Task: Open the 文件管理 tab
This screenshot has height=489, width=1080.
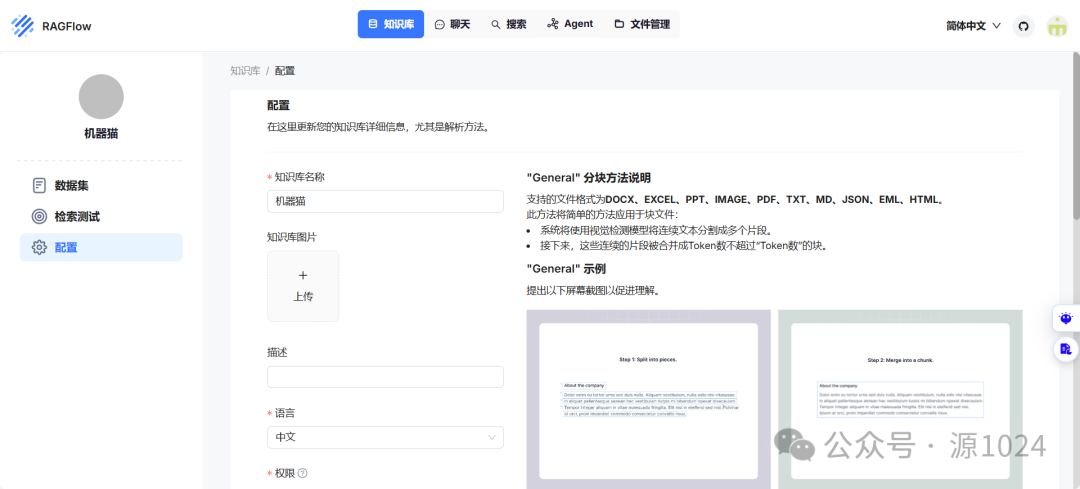Action: pos(642,24)
